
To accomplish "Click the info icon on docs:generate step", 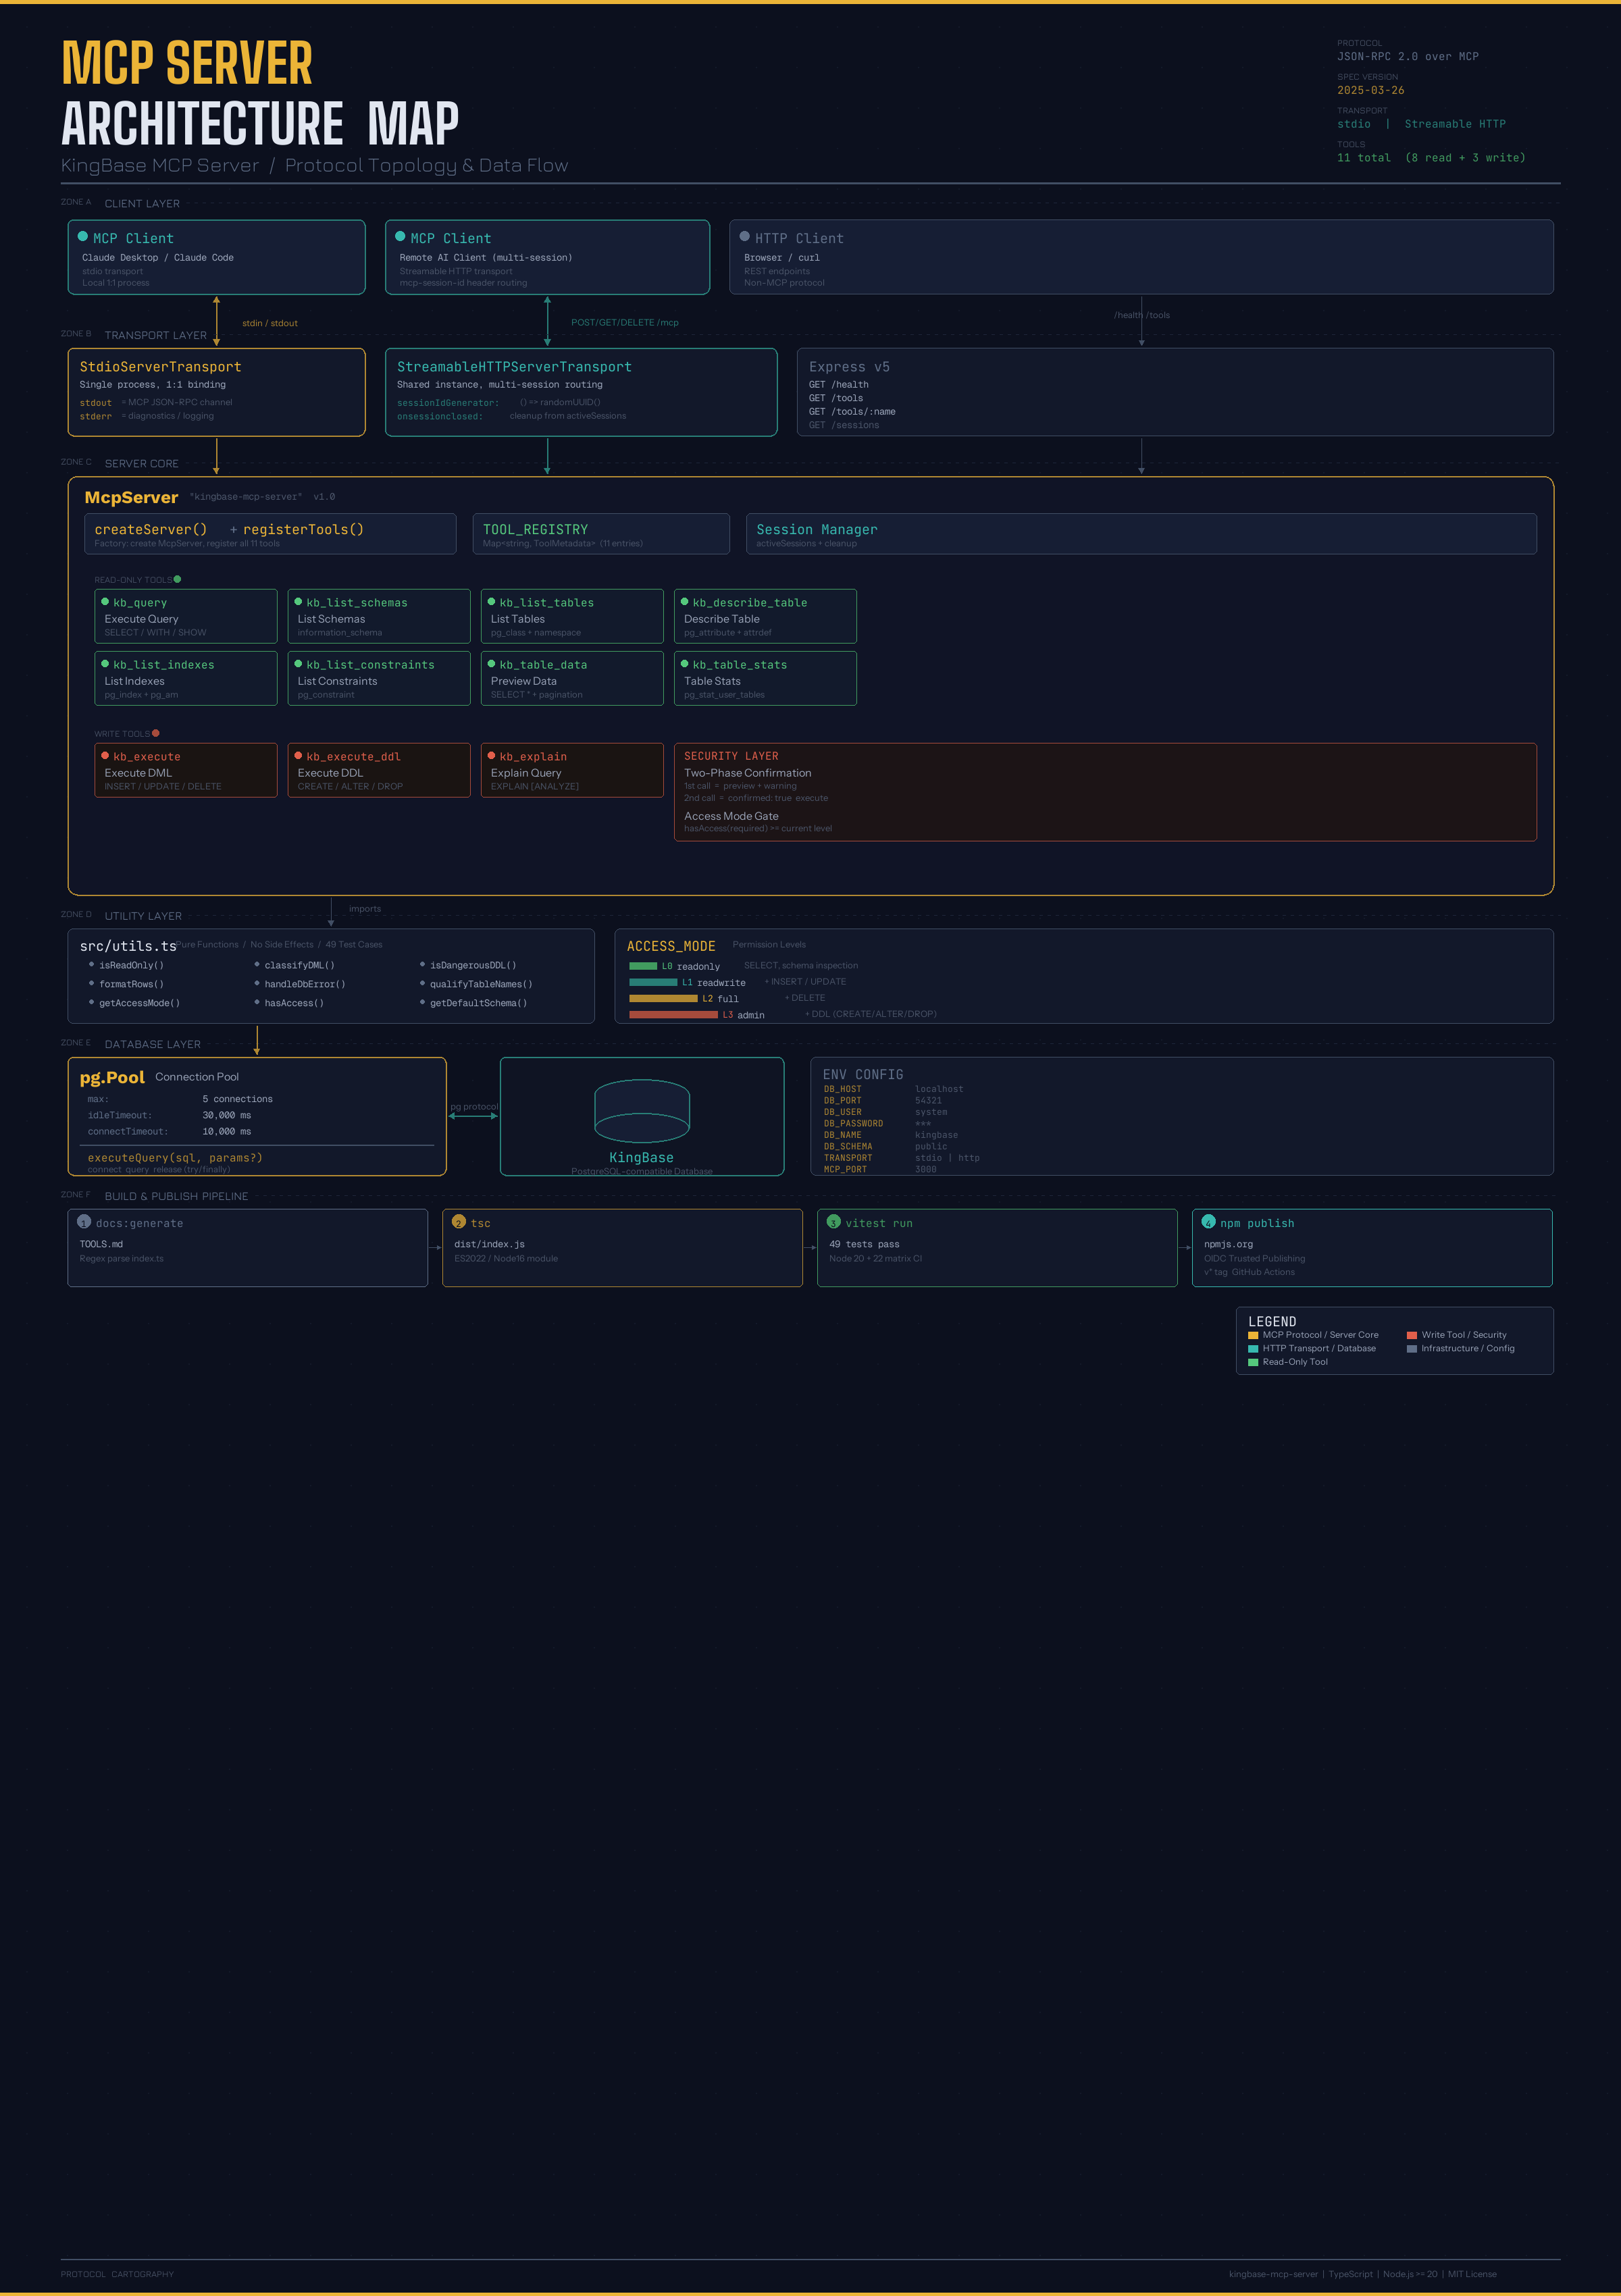I will coord(83,1222).
